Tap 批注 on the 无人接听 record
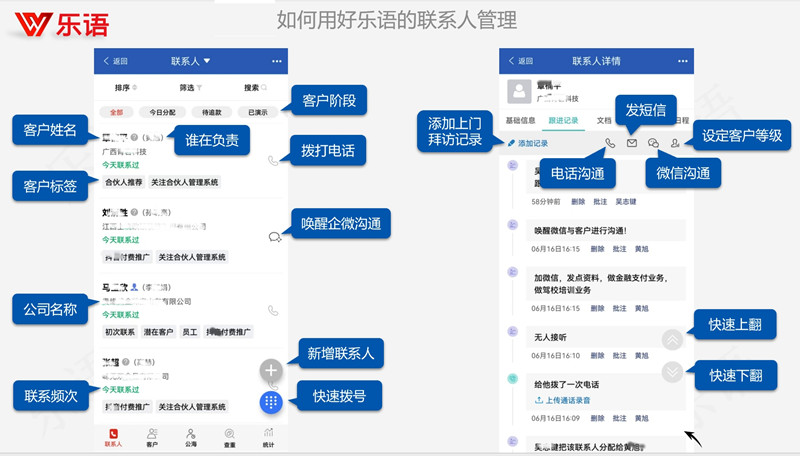This screenshot has width=800, height=456. 619,356
